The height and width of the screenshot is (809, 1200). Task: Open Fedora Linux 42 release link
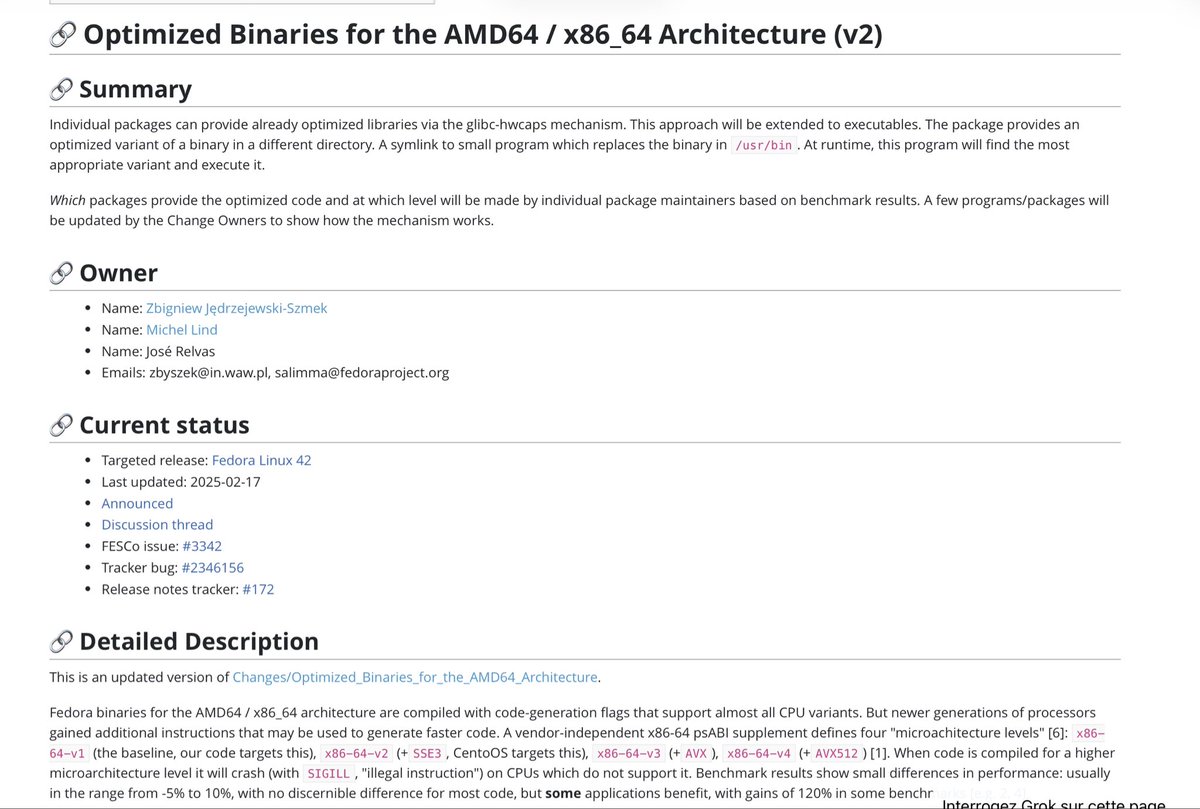pos(261,460)
